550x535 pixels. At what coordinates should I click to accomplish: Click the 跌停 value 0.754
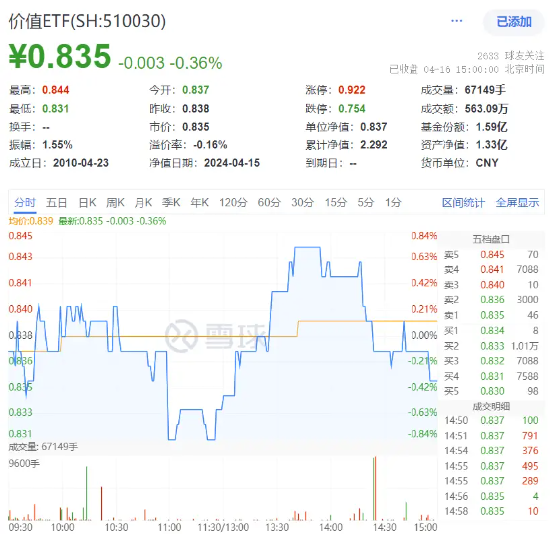pyautogui.click(x=351, y=109)
